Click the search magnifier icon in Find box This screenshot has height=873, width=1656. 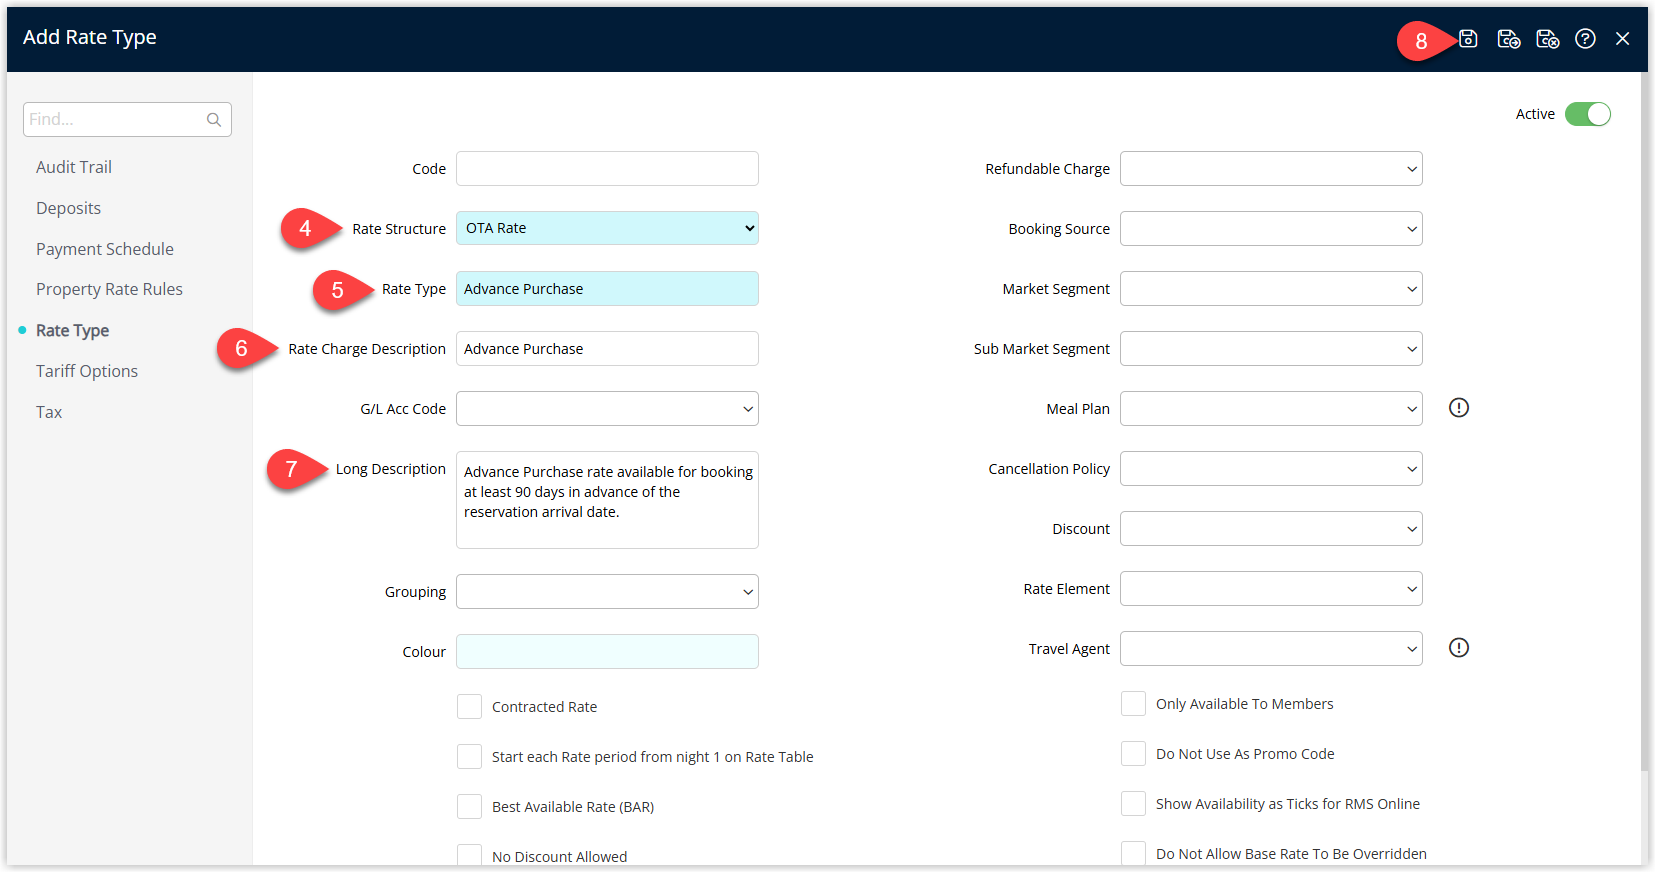(214, 120)
